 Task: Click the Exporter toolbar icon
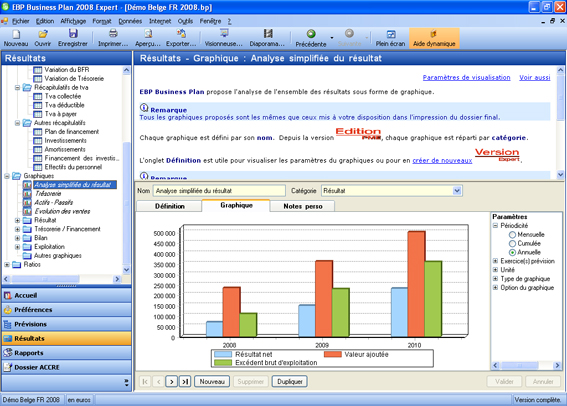[x=181, y=34]
